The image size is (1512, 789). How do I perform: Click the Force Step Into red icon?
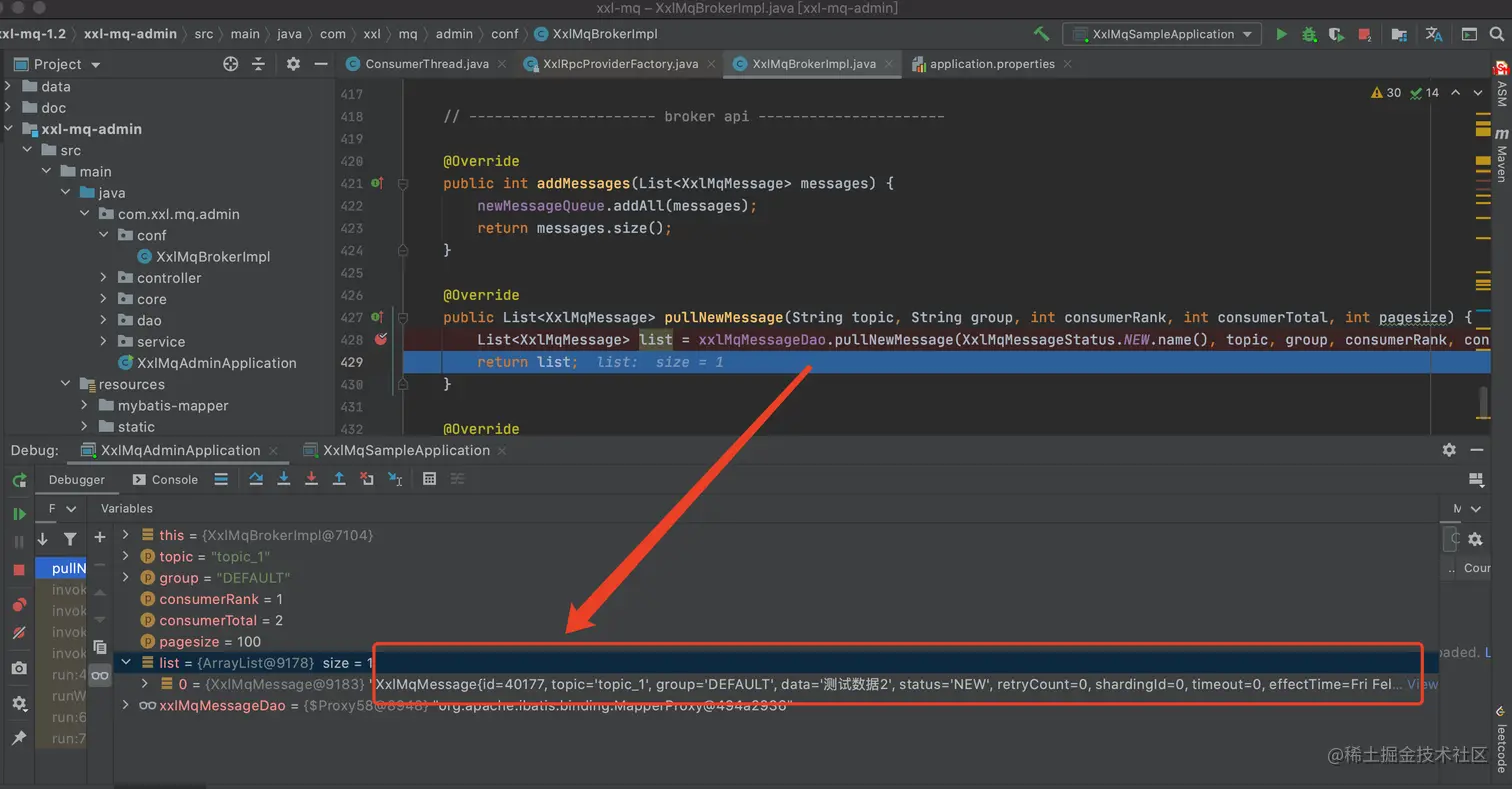312,479
